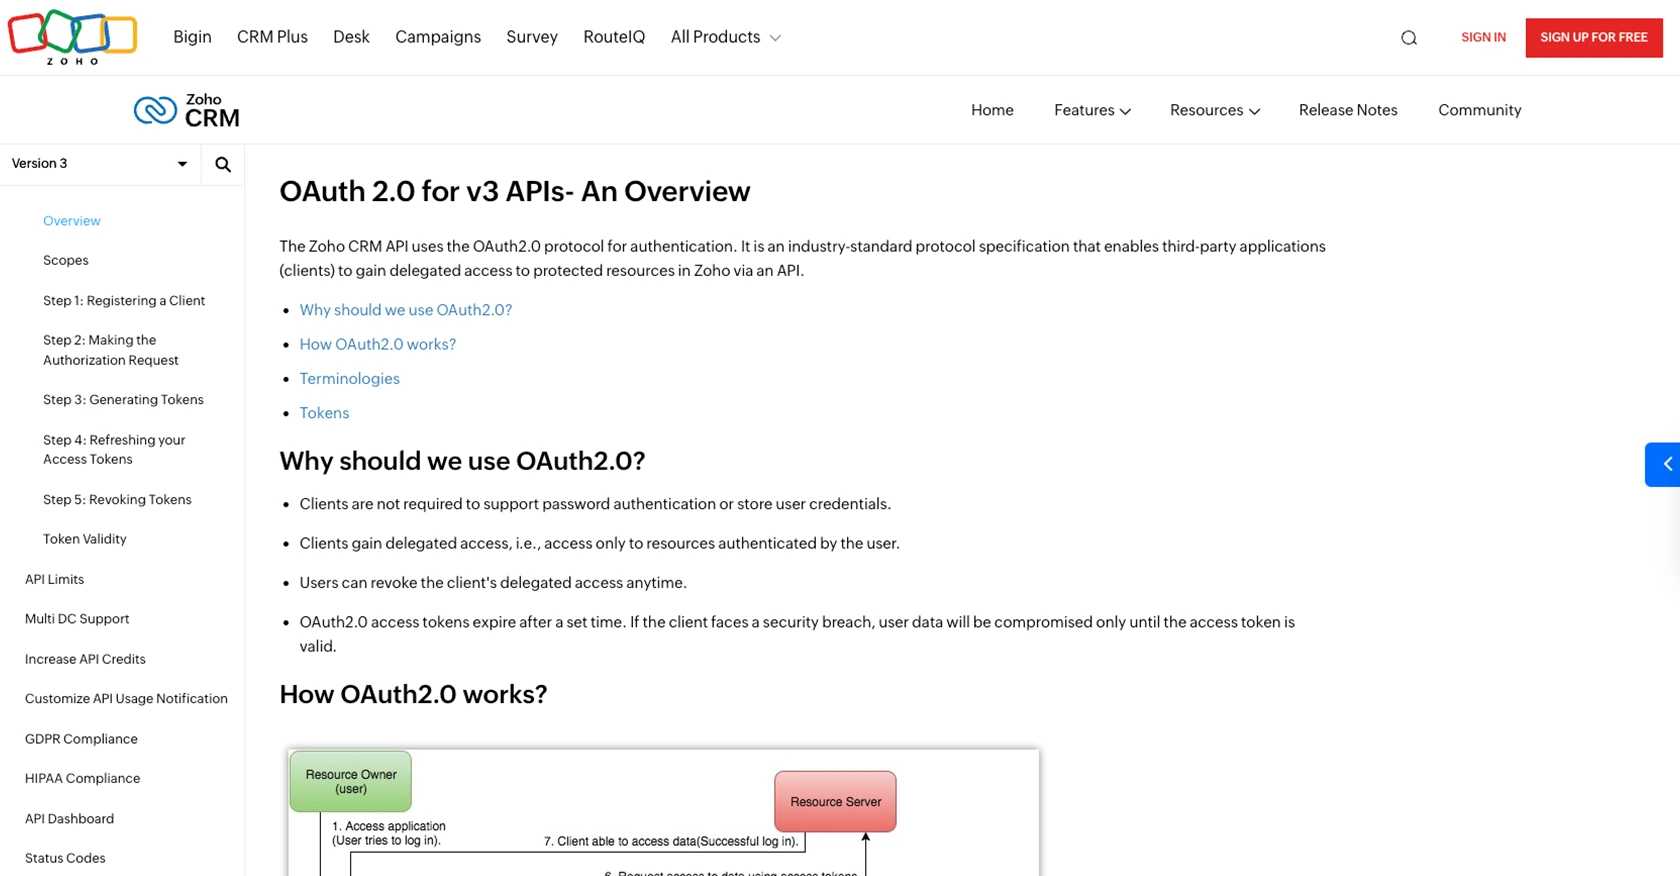Open Step 3: Generating Tokens
Viewport: 1680px width, 876px height.
coord(123,399)
